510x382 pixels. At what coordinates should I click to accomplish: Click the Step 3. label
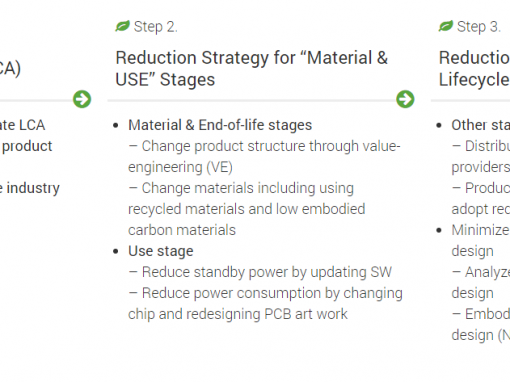tap(479, 27)
